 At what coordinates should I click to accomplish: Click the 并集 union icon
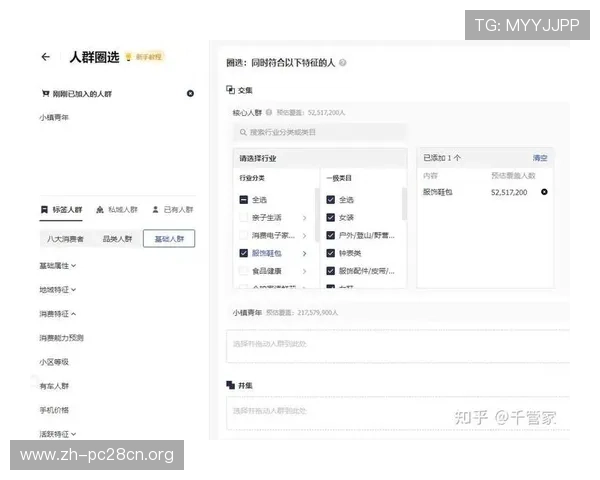click(x=230, y=385)
